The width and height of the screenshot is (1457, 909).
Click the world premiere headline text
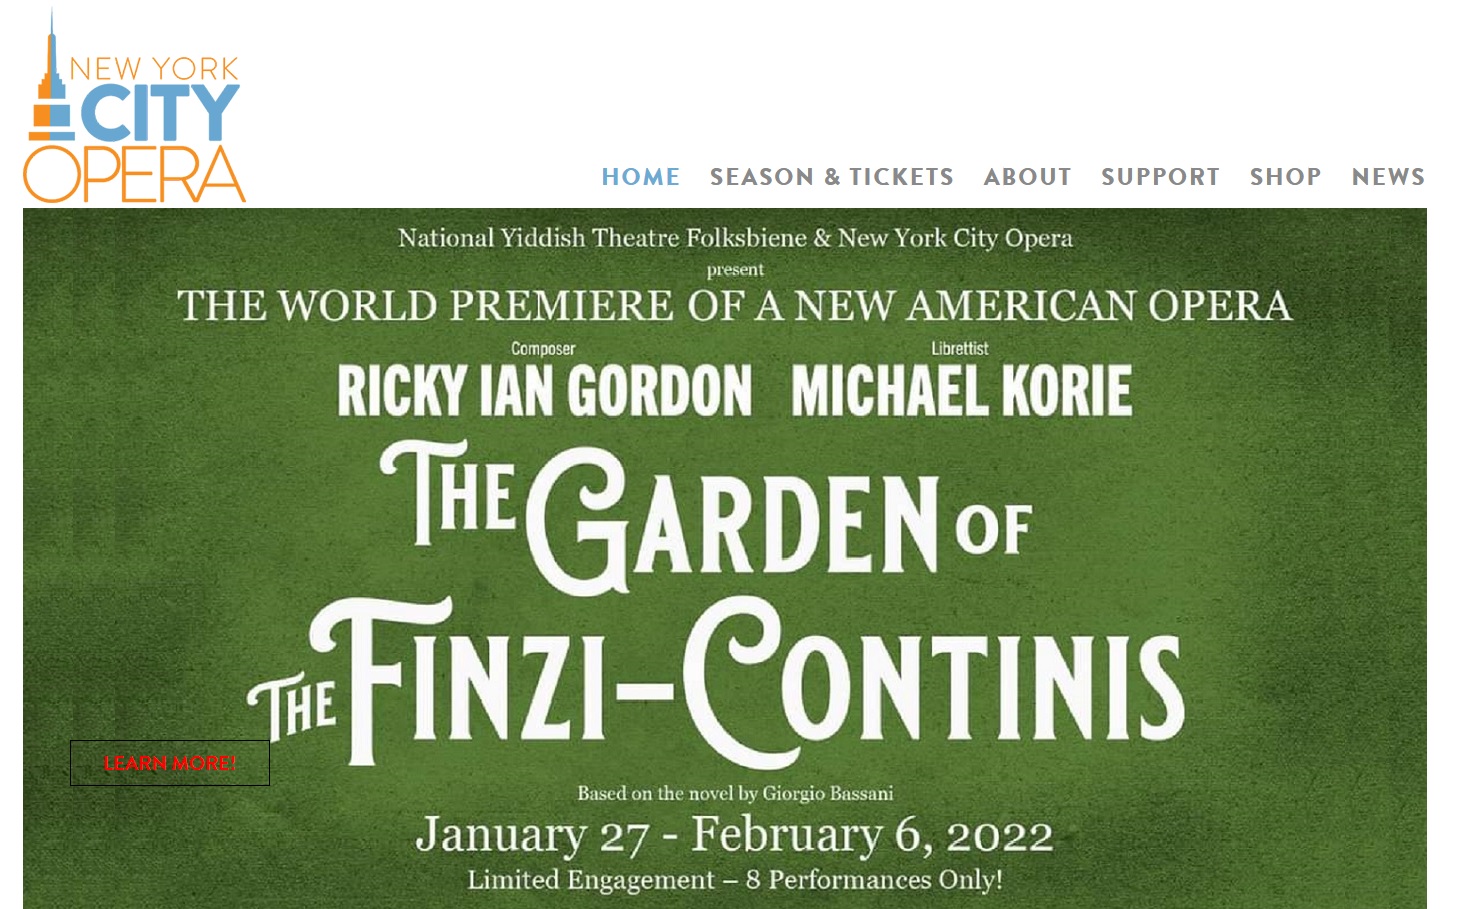coord(734,306)
